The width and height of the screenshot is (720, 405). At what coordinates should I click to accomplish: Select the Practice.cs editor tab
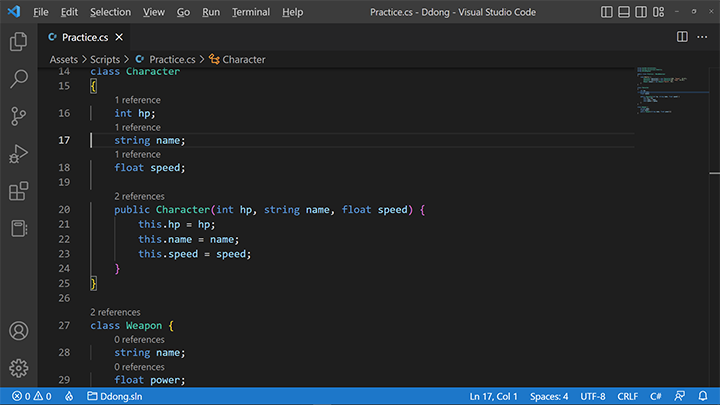pyautogui.click(x=84, y=37)
